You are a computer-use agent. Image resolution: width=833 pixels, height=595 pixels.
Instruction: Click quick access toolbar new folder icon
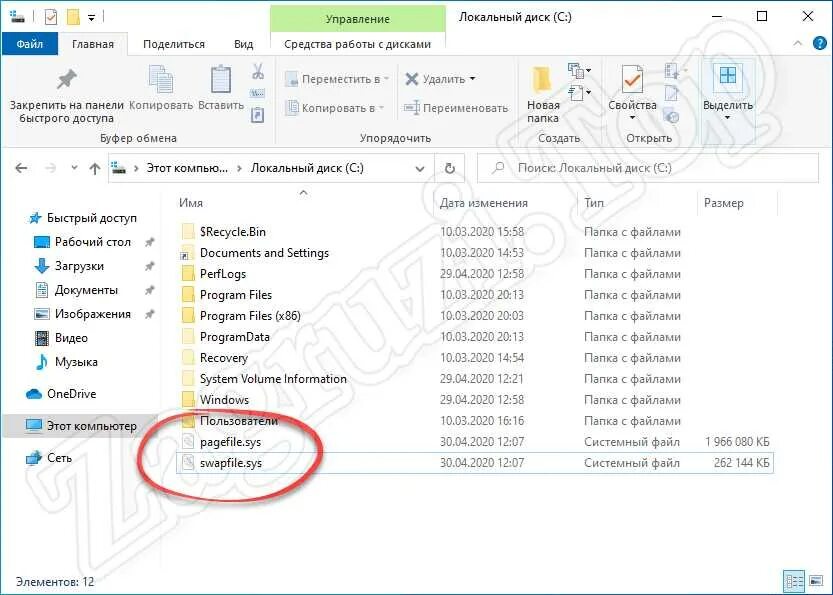point(73,17)
